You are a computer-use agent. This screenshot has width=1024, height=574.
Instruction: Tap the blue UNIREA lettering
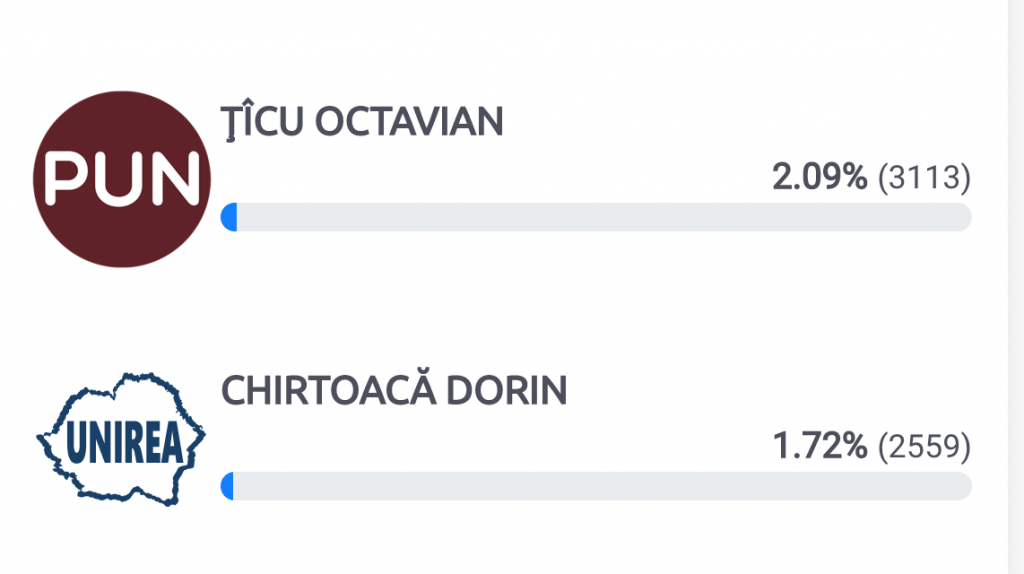click(124, 443)
